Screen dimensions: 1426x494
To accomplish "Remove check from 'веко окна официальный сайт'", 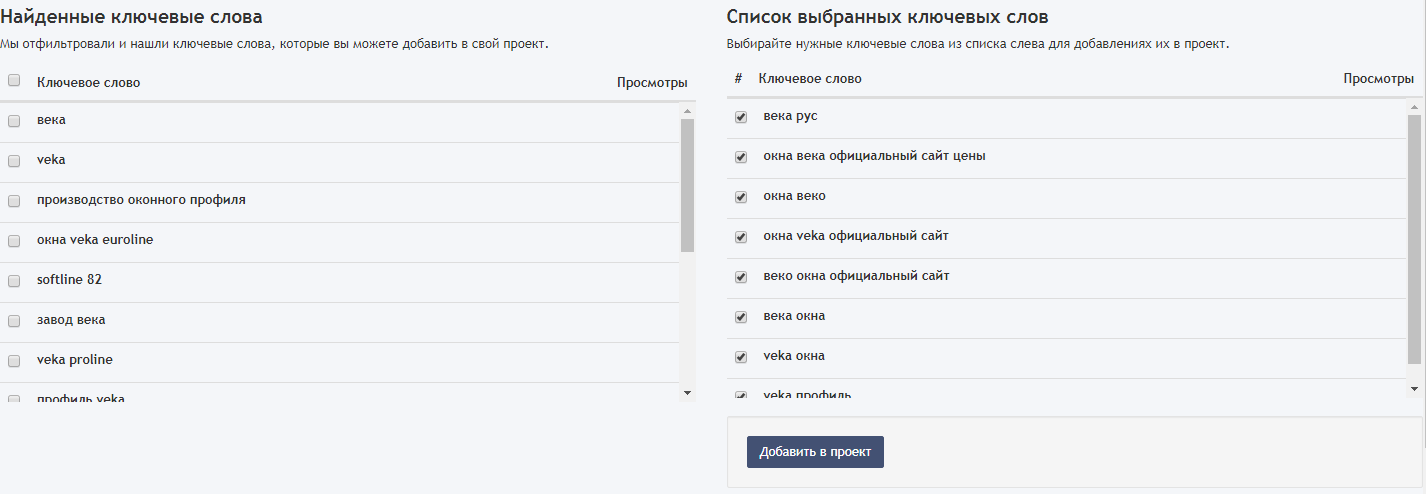I will (741, 277).
